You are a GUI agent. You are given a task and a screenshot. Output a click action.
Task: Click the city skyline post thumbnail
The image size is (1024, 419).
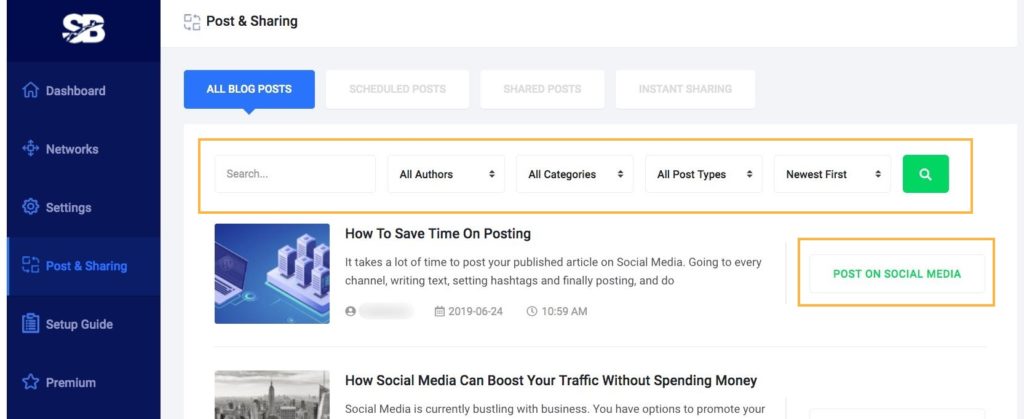coord(272,395)
